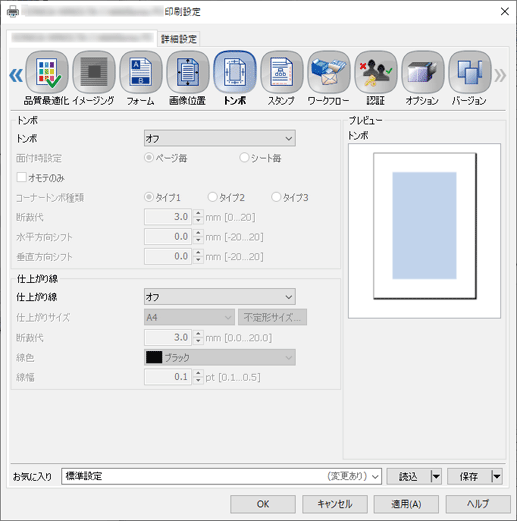Switch to the 詳細設定 tab
The image size is (517, 521).
[179, 39]
